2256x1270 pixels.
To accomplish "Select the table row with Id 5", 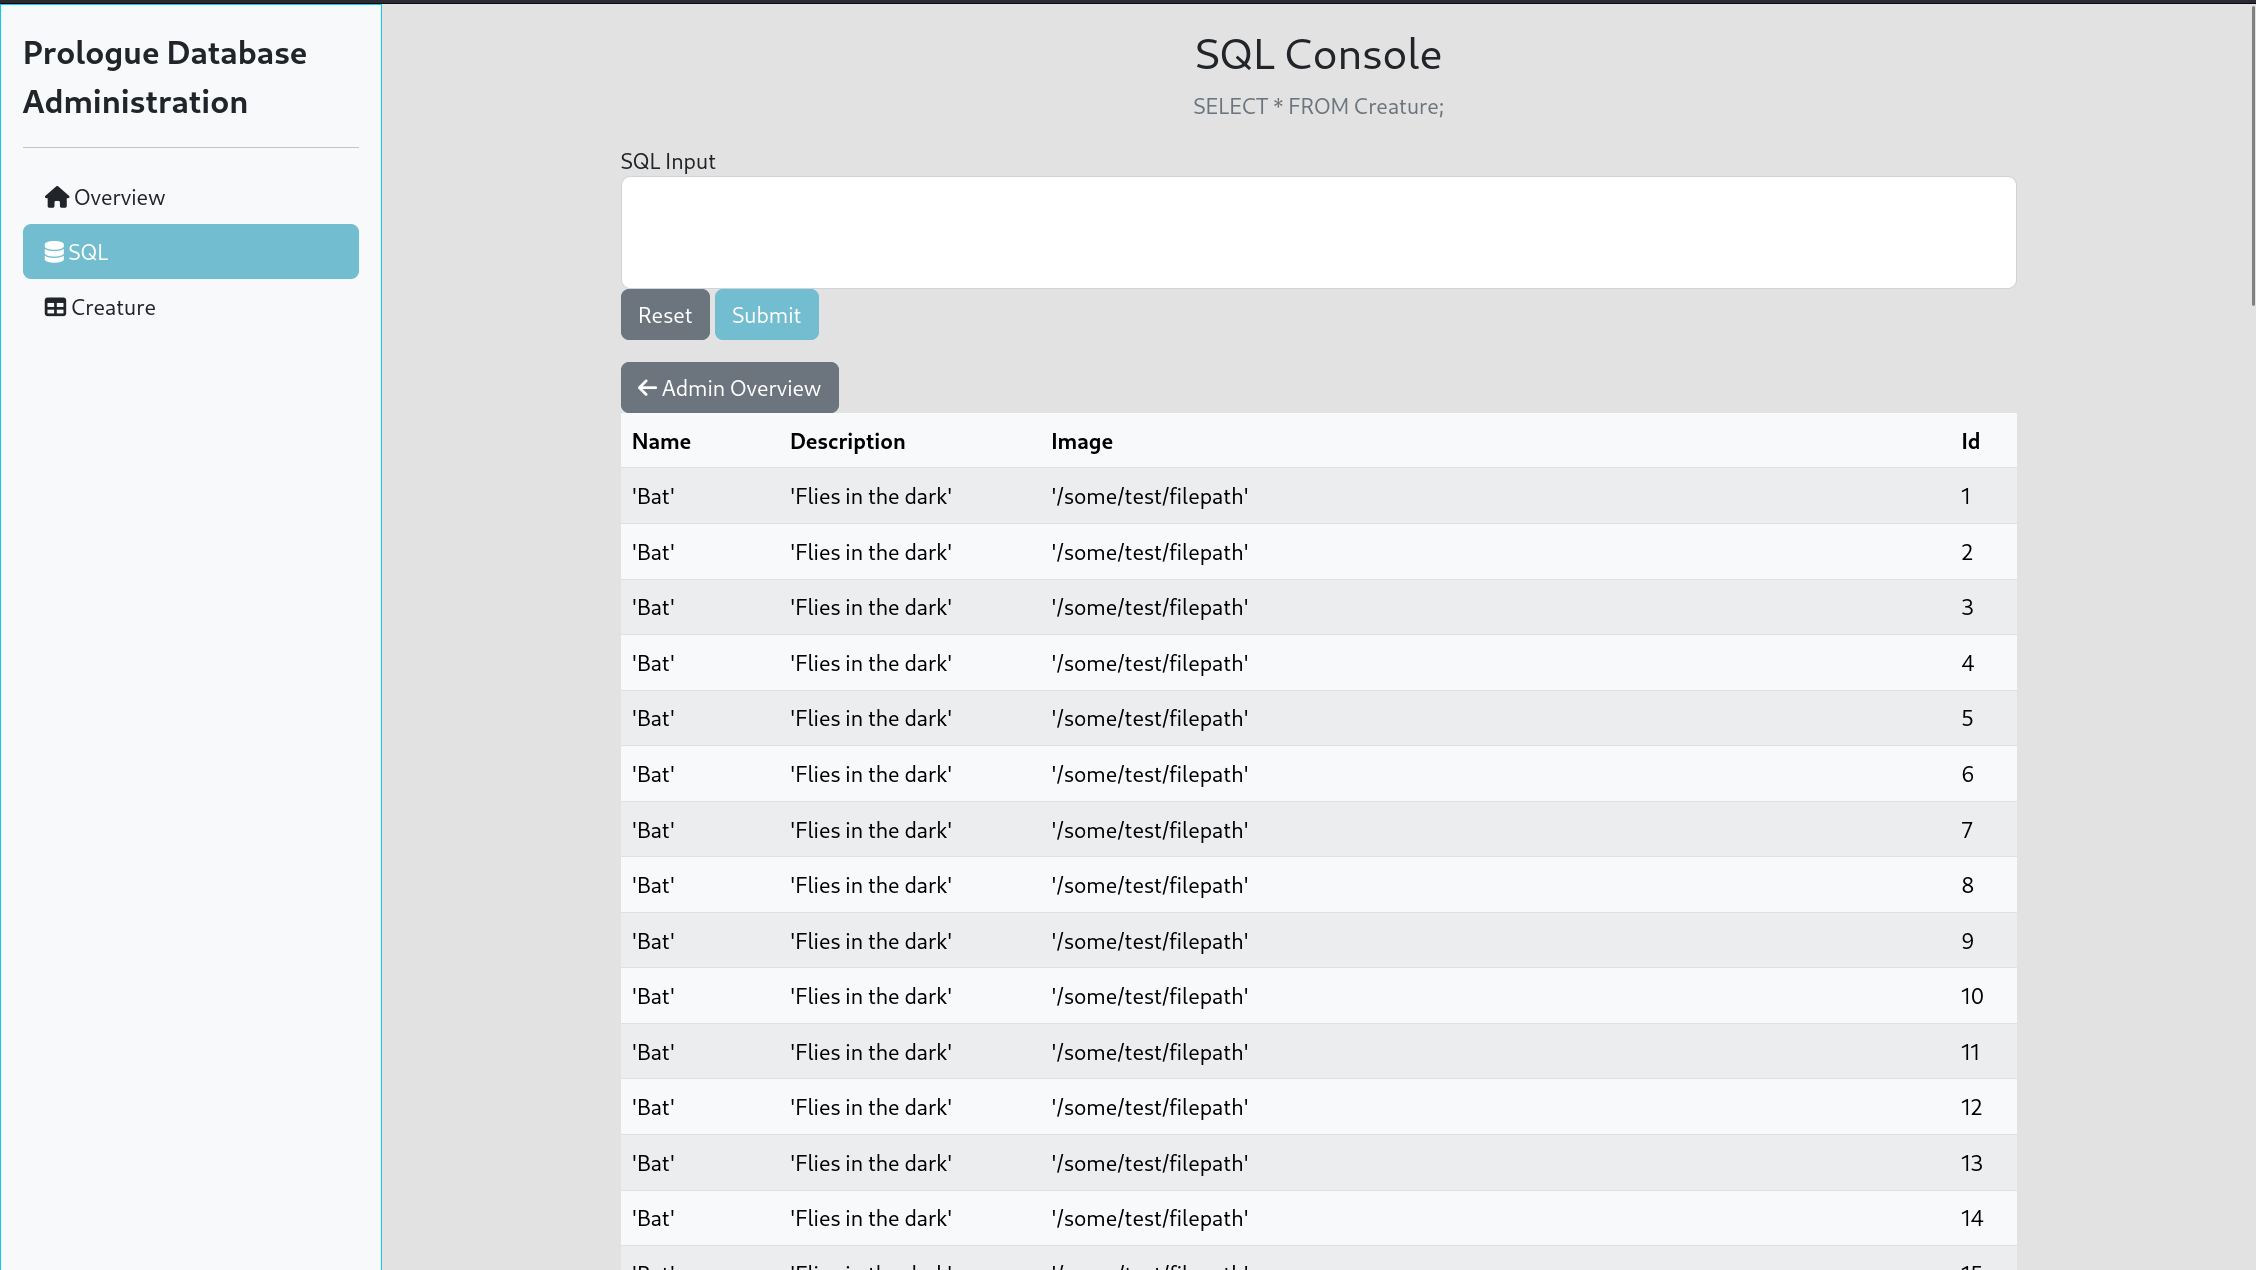I will pos(1318,718).
